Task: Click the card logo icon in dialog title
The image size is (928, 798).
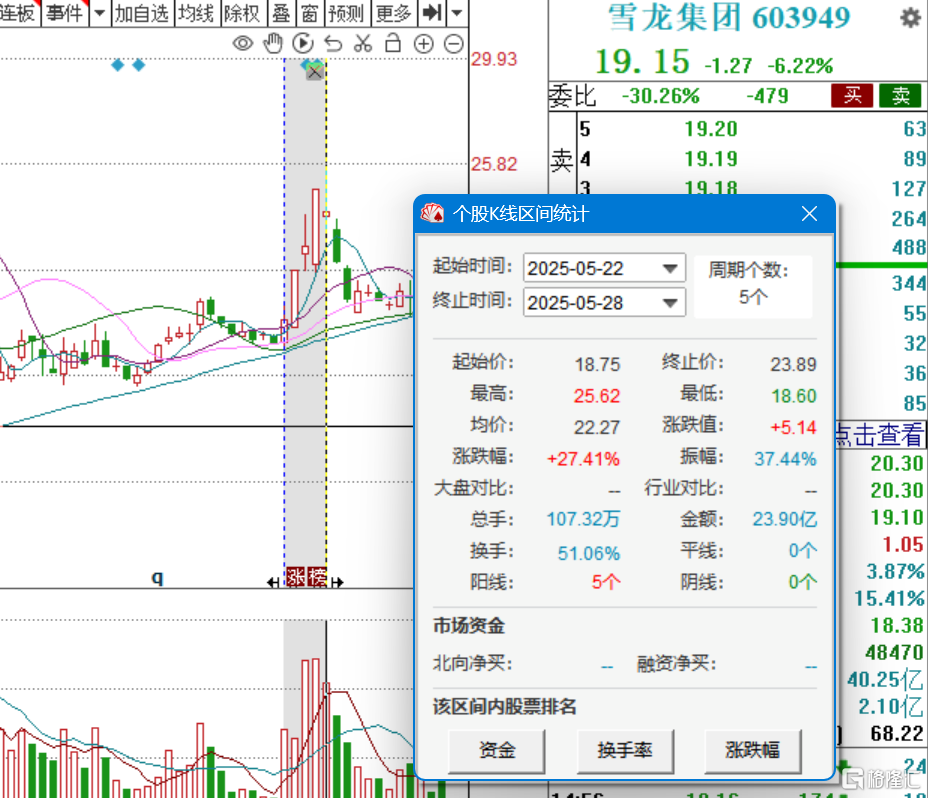Action: (x=433, y=213)
